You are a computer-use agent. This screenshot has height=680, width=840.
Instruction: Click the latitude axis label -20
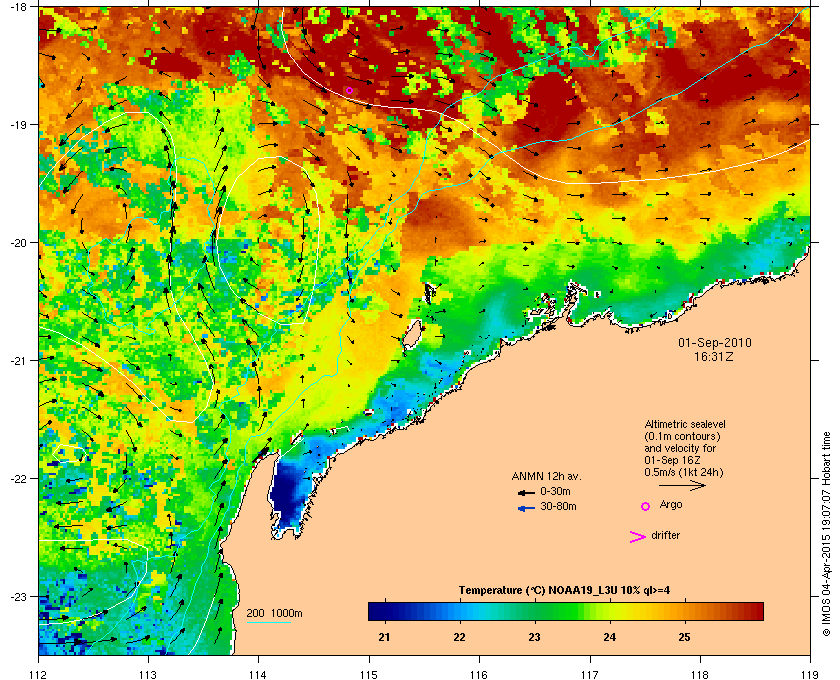click(17, 243)
